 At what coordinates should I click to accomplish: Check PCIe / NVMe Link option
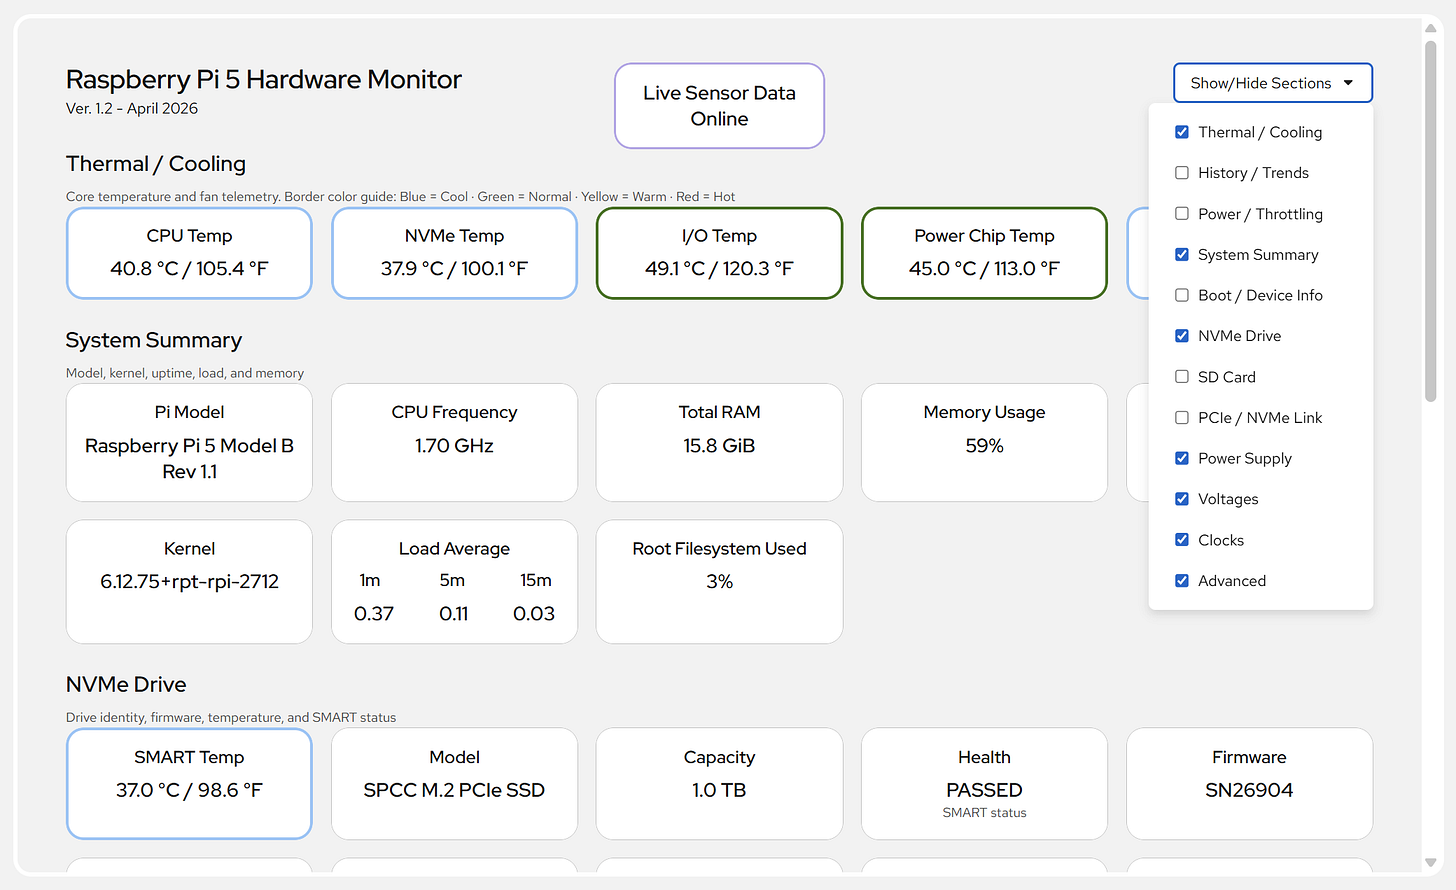[x=1182, y=418]
